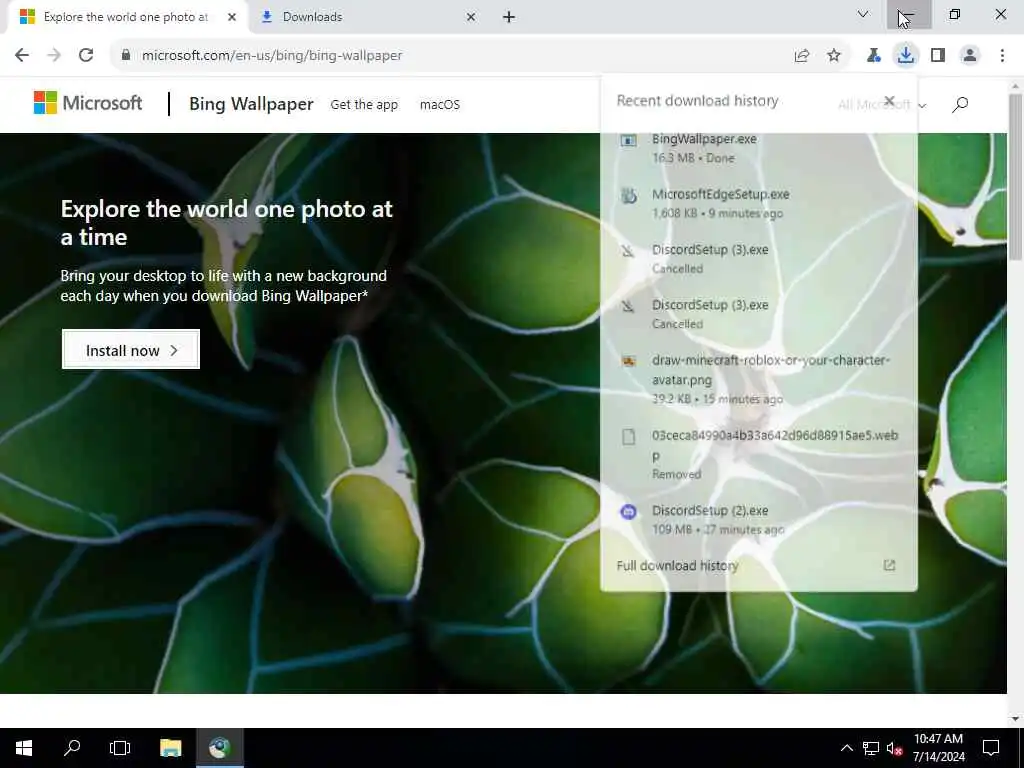Screen dimensions: 1024x768
Task: Open full history external-link icon
Action: pos(889,566)
